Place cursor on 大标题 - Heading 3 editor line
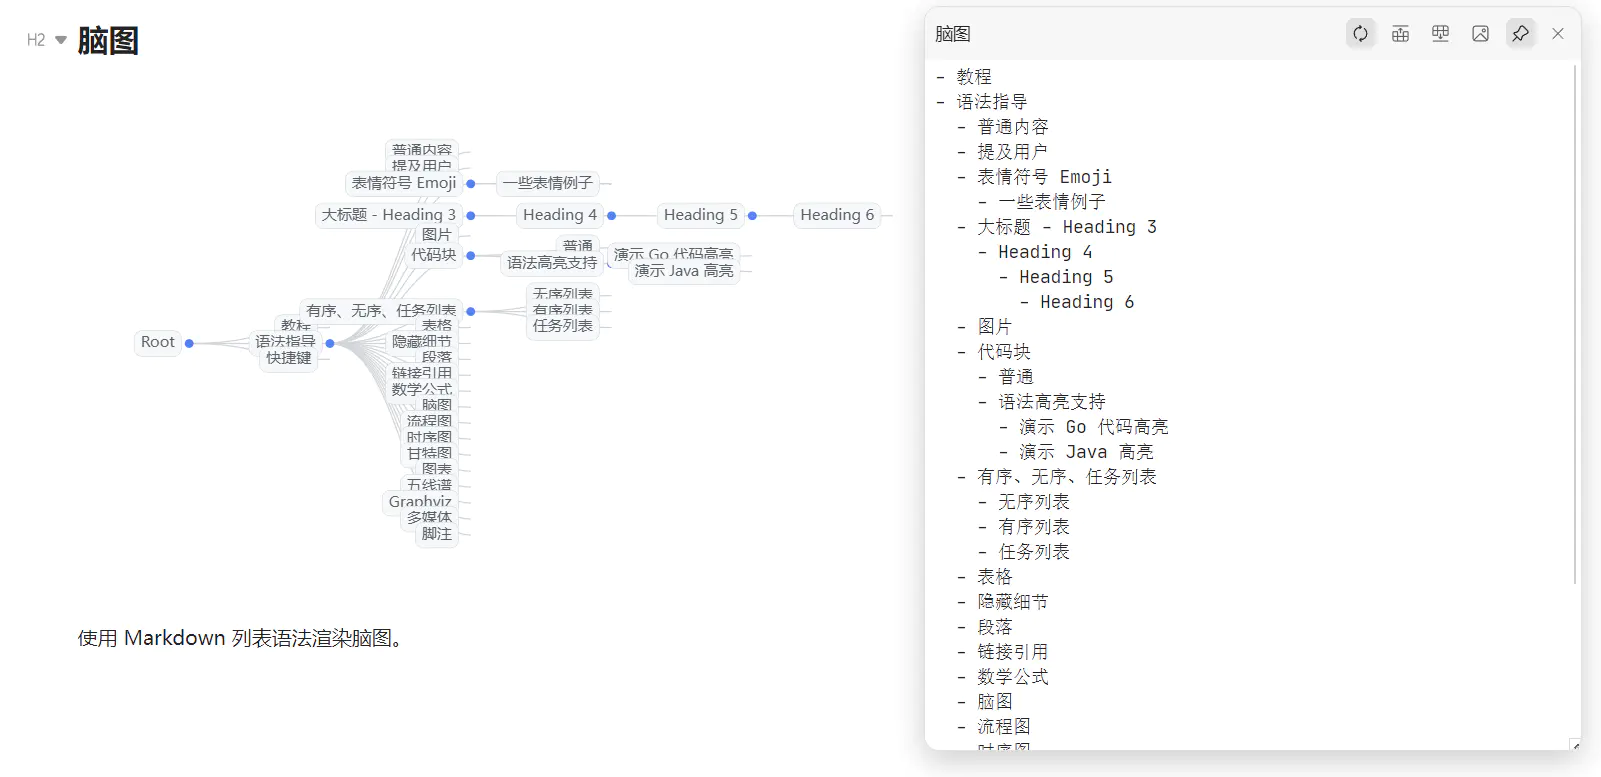Image resolution: width=1601 pixels, height=777 pixels. click(x=1067, y=227)
